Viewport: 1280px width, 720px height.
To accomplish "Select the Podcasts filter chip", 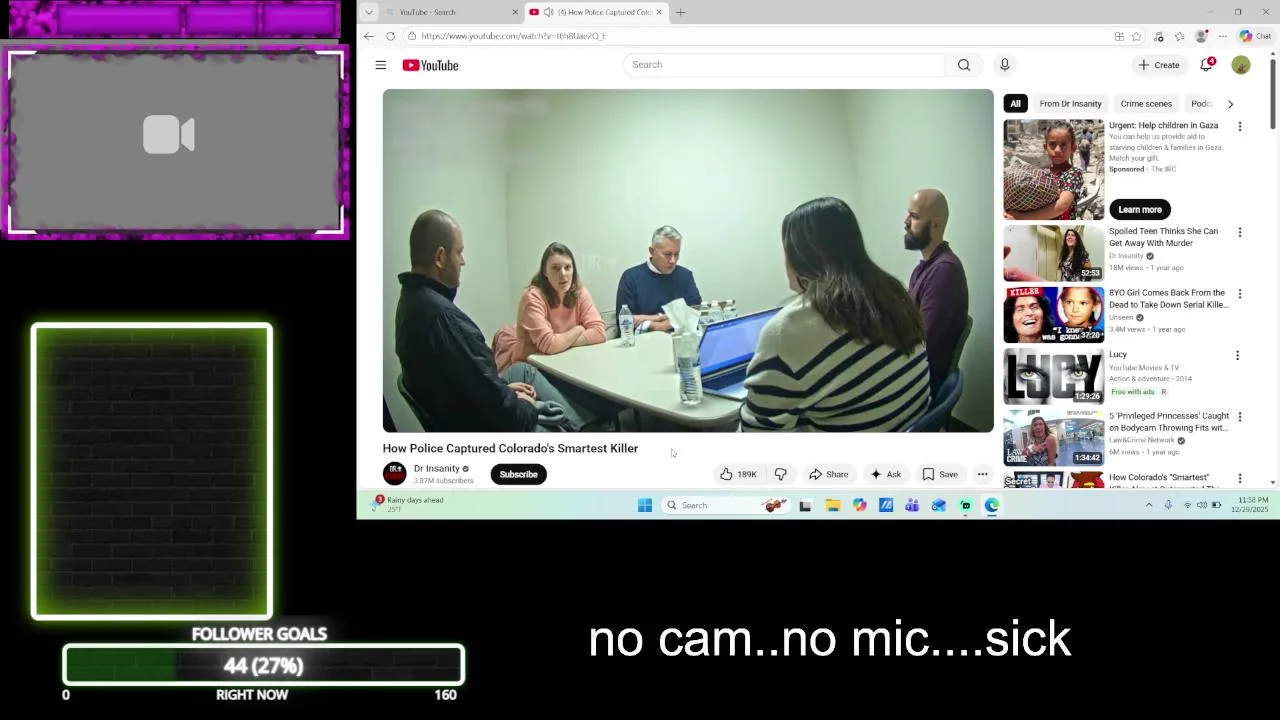I will pos(1201,104).
